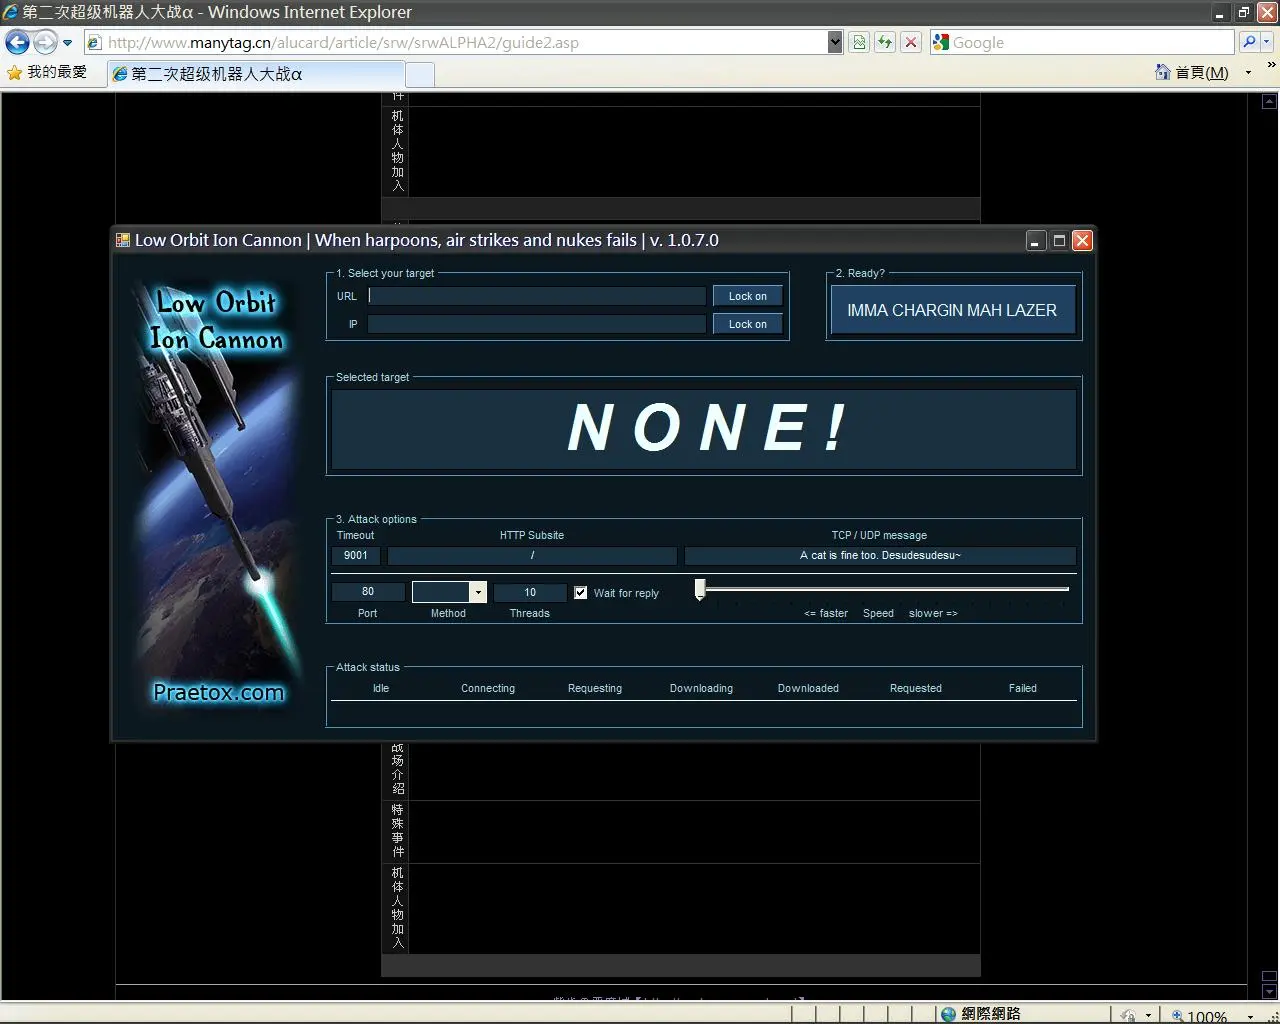Click the Downloaded status label
Viewport: 1280px width, 1024px height.
(x=808, y=688)
